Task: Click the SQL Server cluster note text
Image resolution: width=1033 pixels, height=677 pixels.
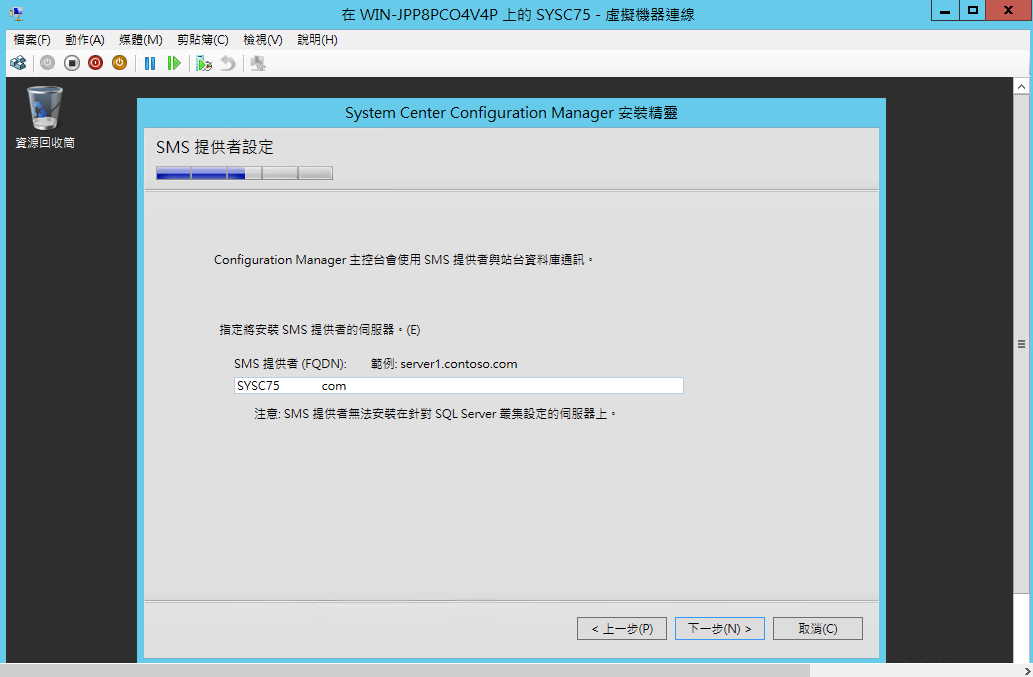Action: 435,414
